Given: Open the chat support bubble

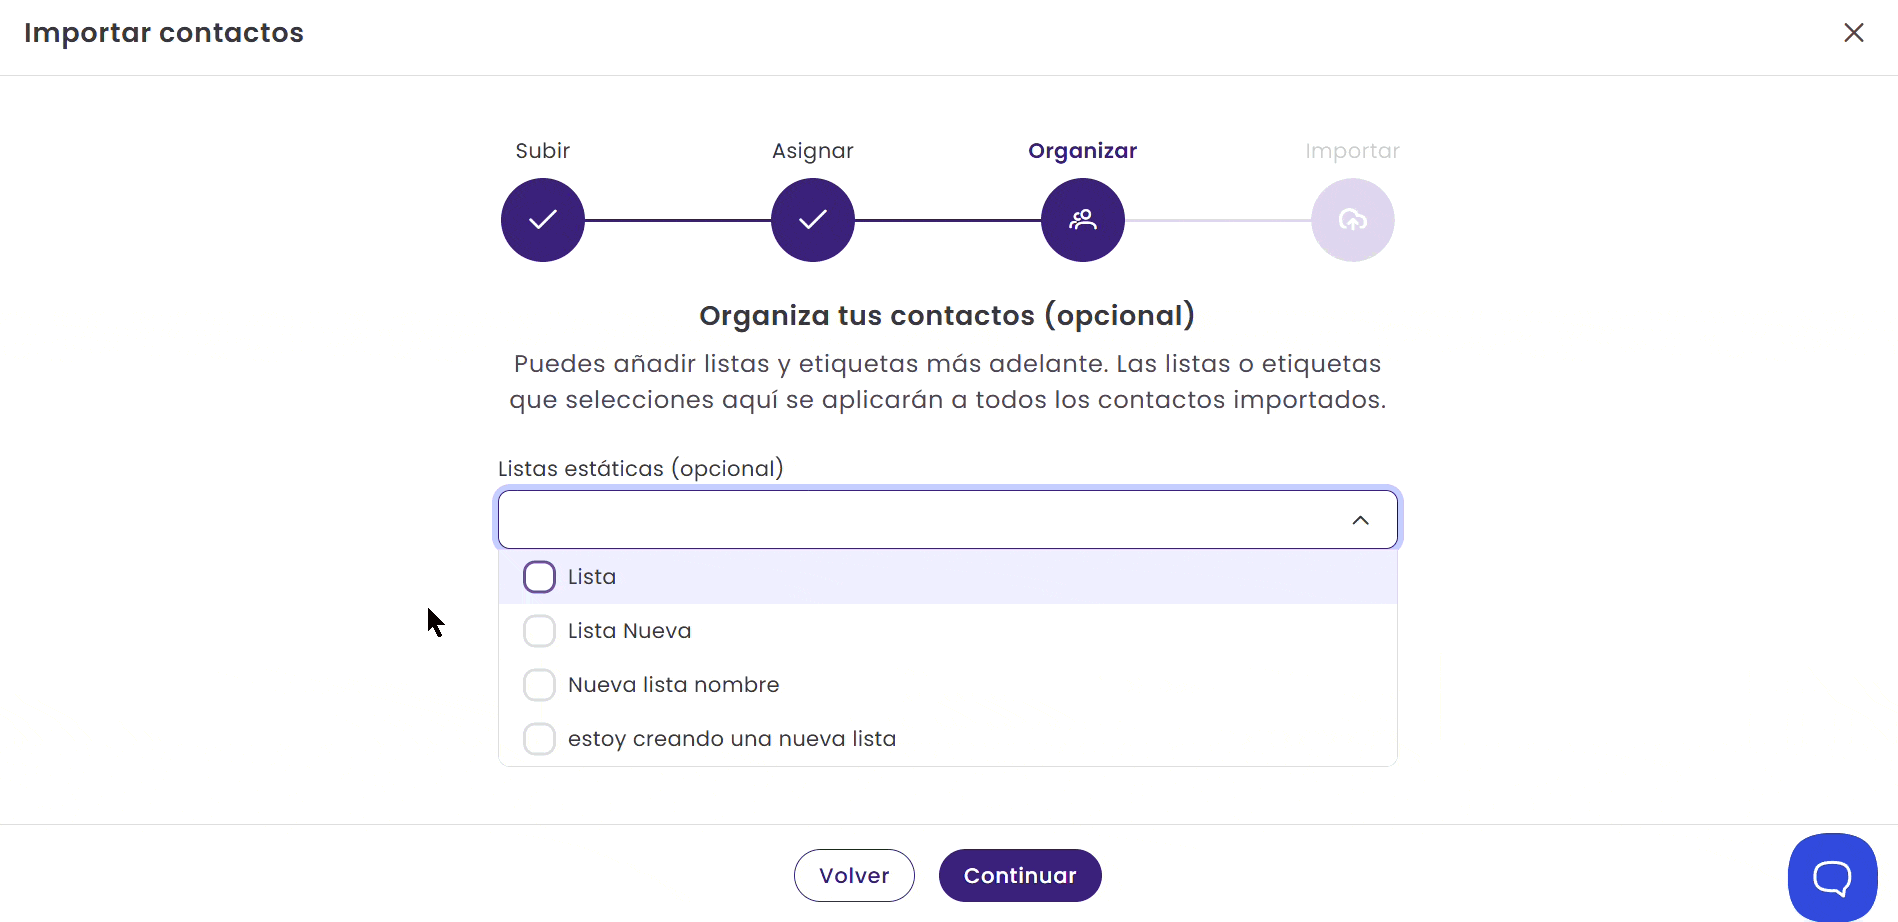Looking at the screenshot, I should point(1832,877).
